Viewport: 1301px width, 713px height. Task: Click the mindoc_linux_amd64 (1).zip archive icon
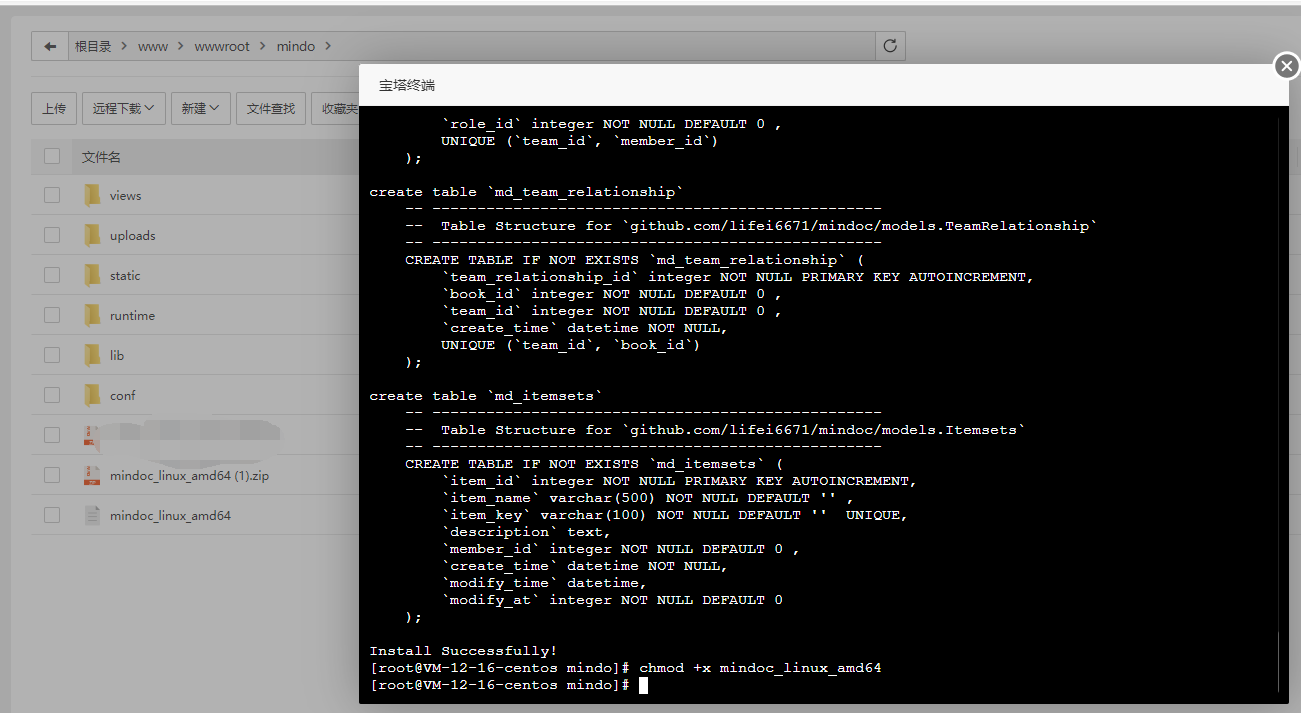[92, 476]
